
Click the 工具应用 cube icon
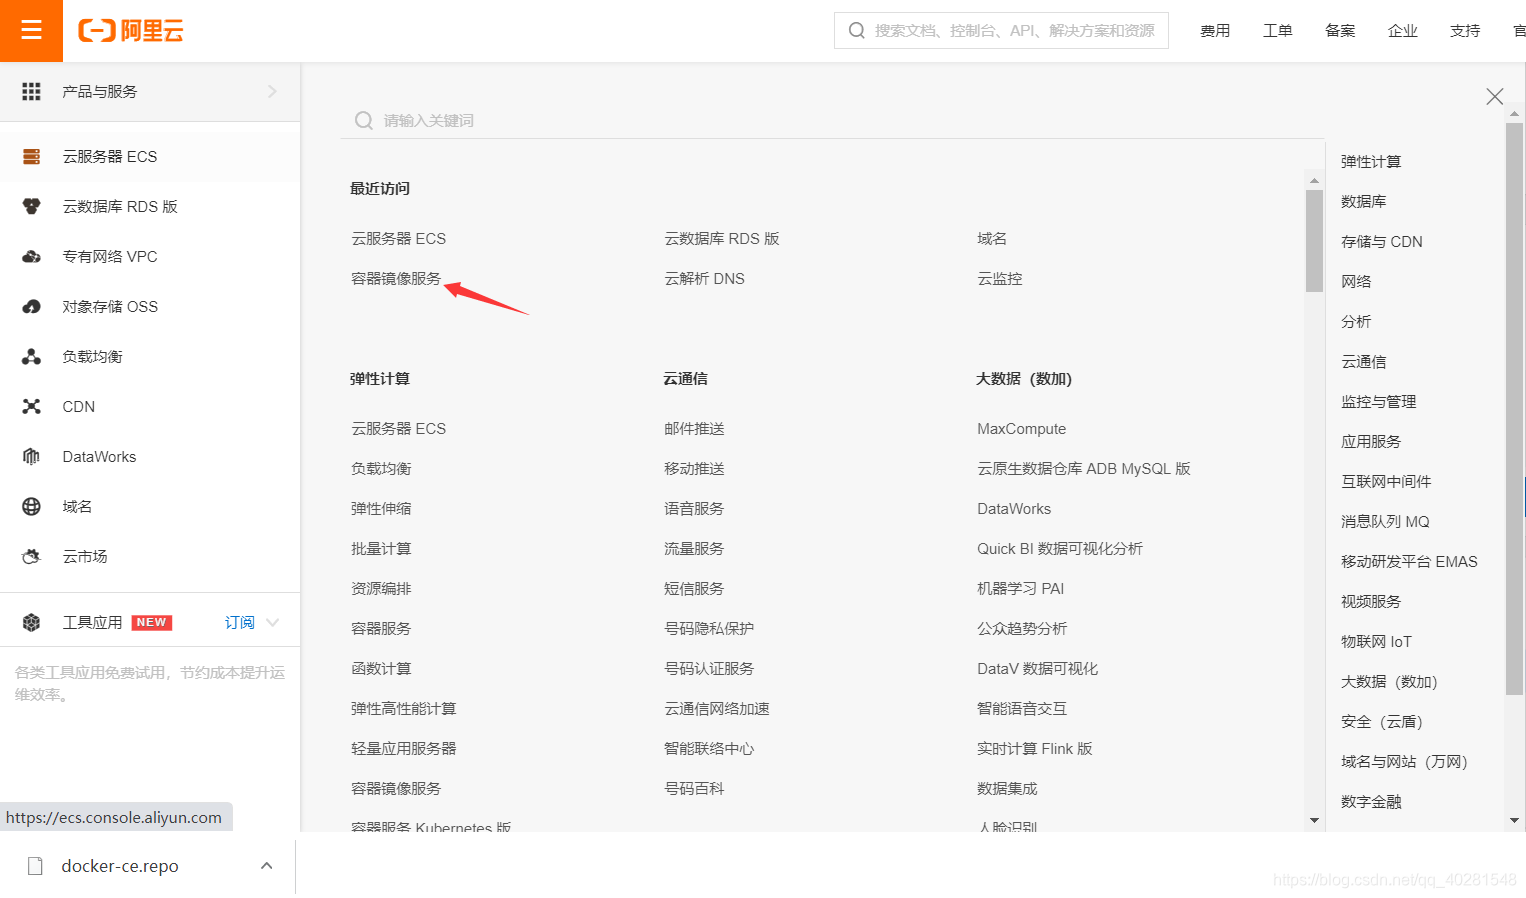tap(32, 622)
